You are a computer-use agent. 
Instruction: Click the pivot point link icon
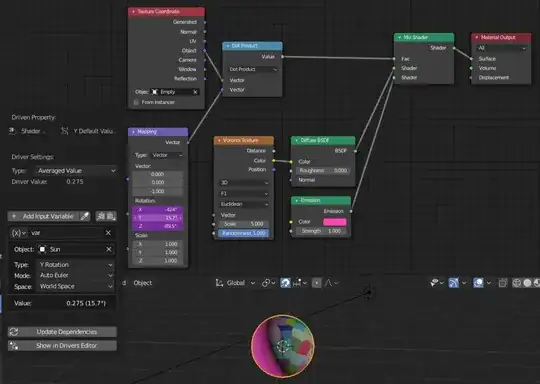tap(266, 283)
